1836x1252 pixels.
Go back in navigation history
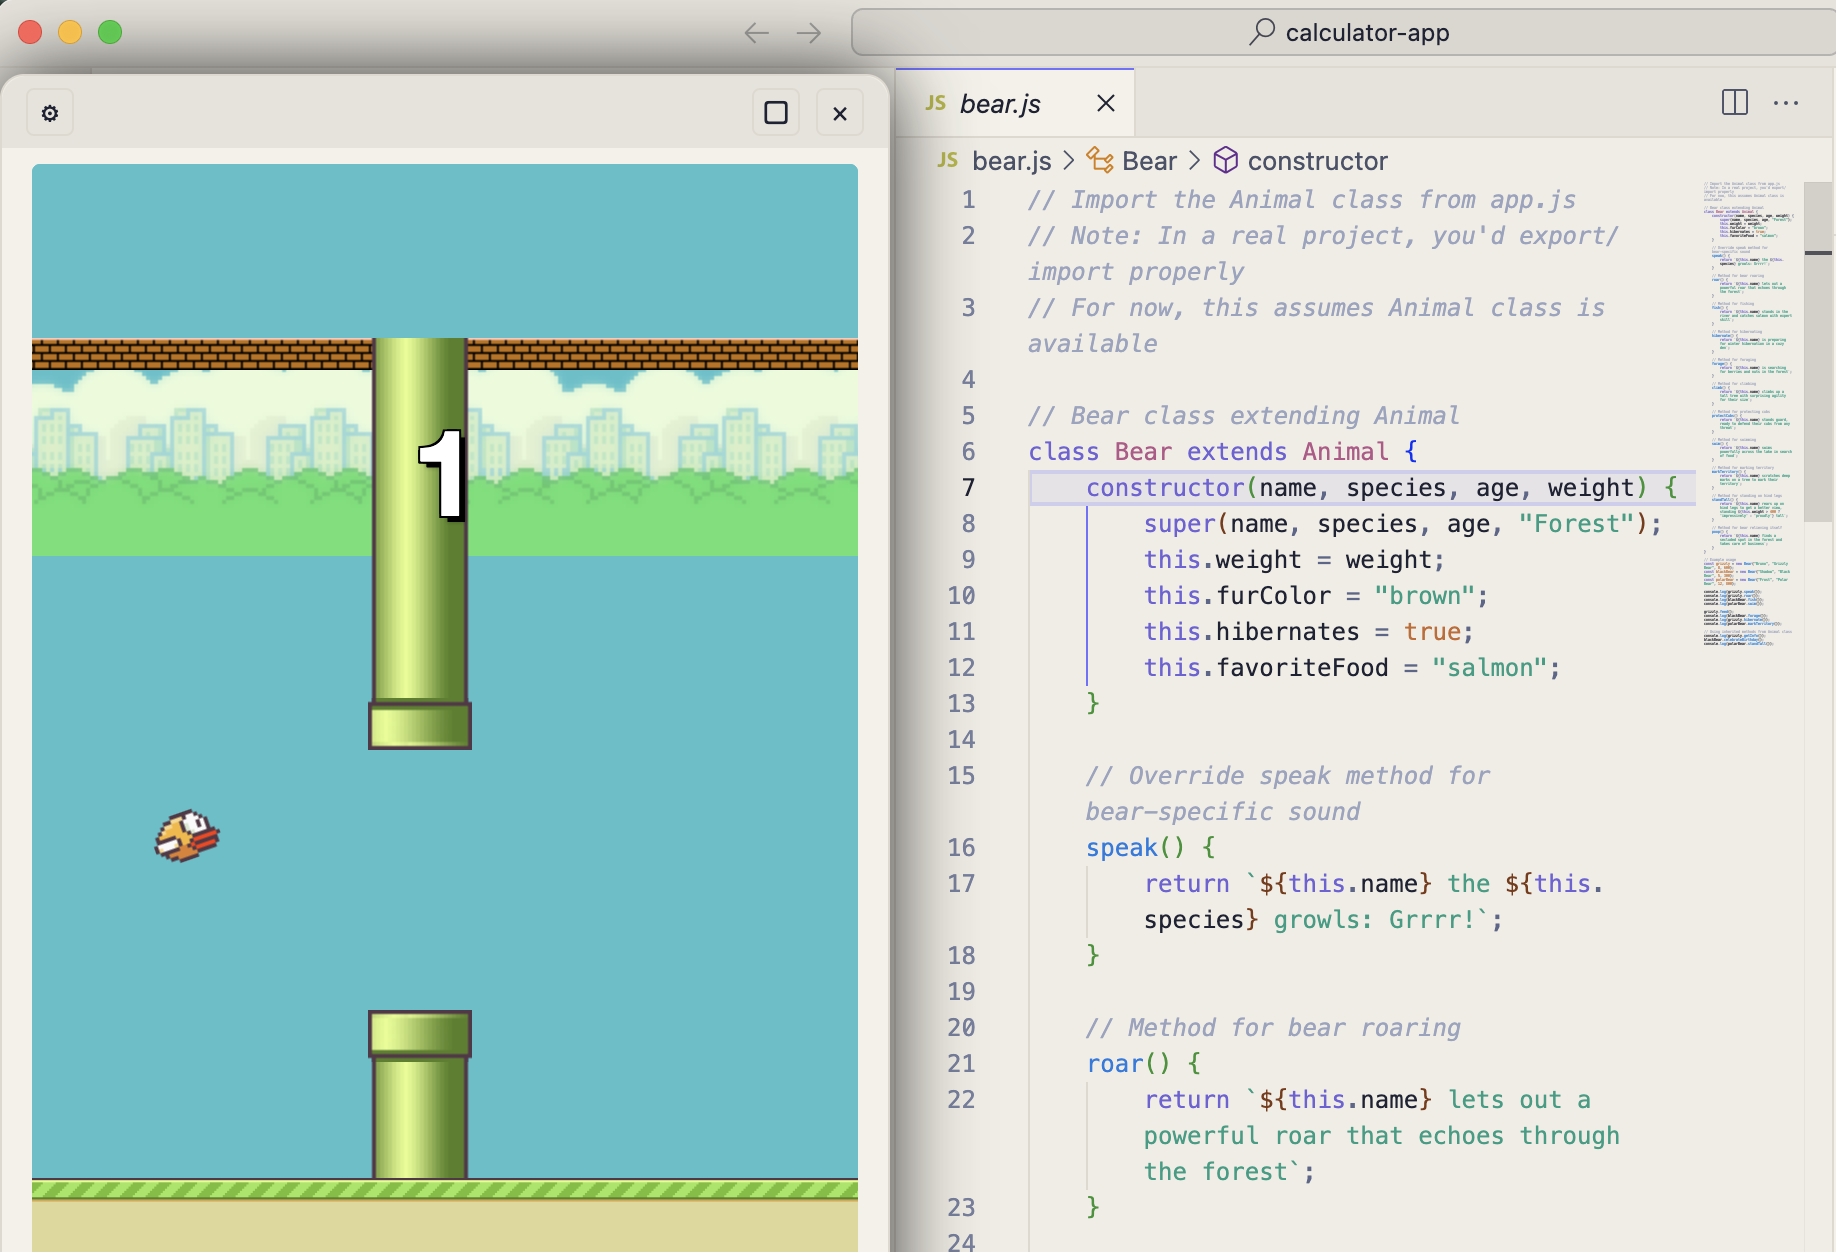[x=757, y=33]
